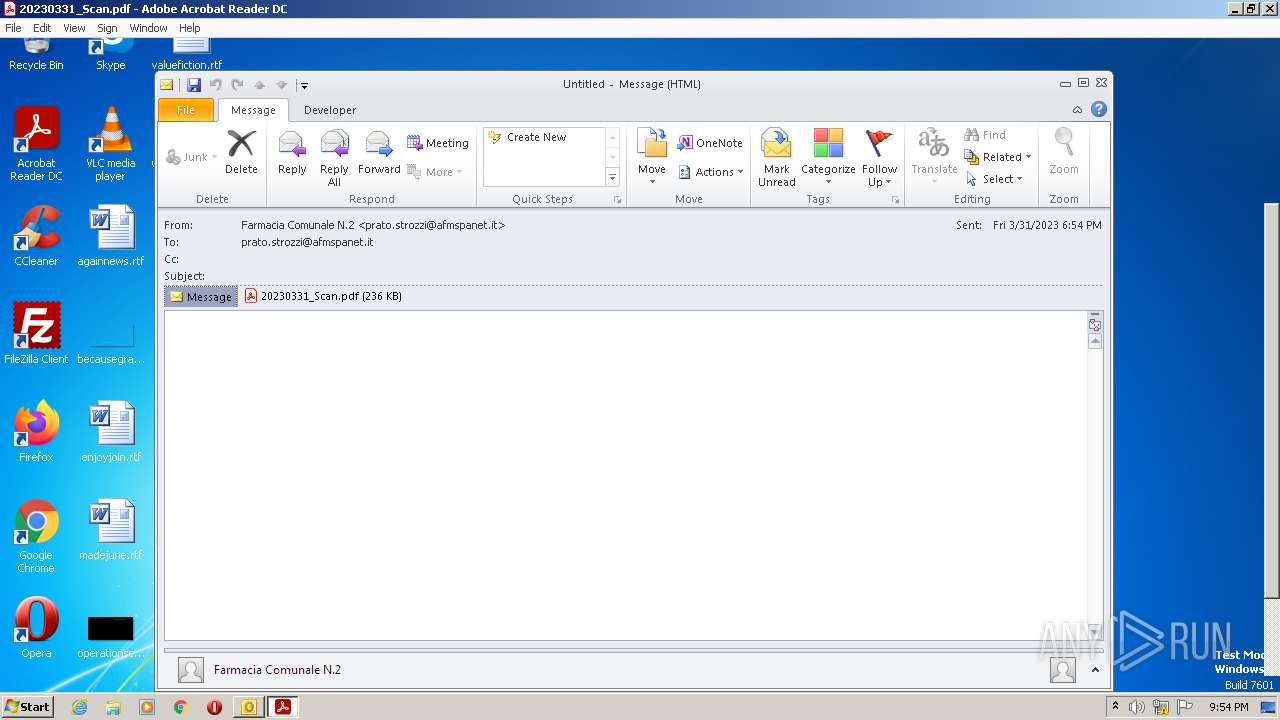Screen dimensions: 1280x720
Task: Open Window menu in Acrobat Reader
Action: click(x=148, y=28)
